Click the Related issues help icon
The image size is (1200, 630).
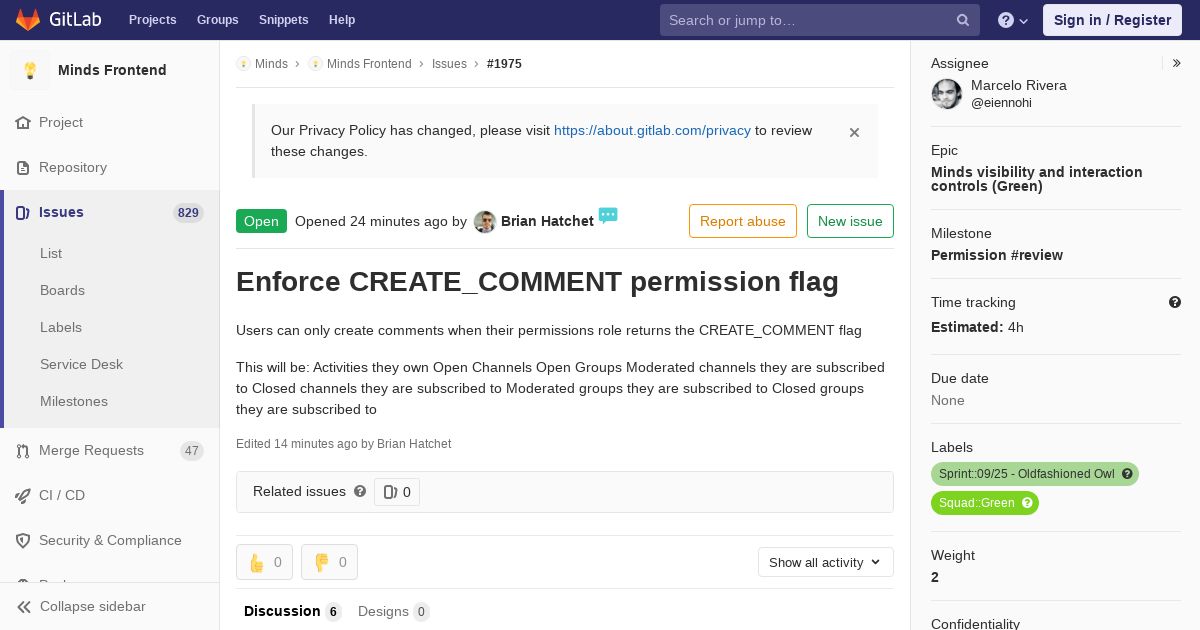360,491
